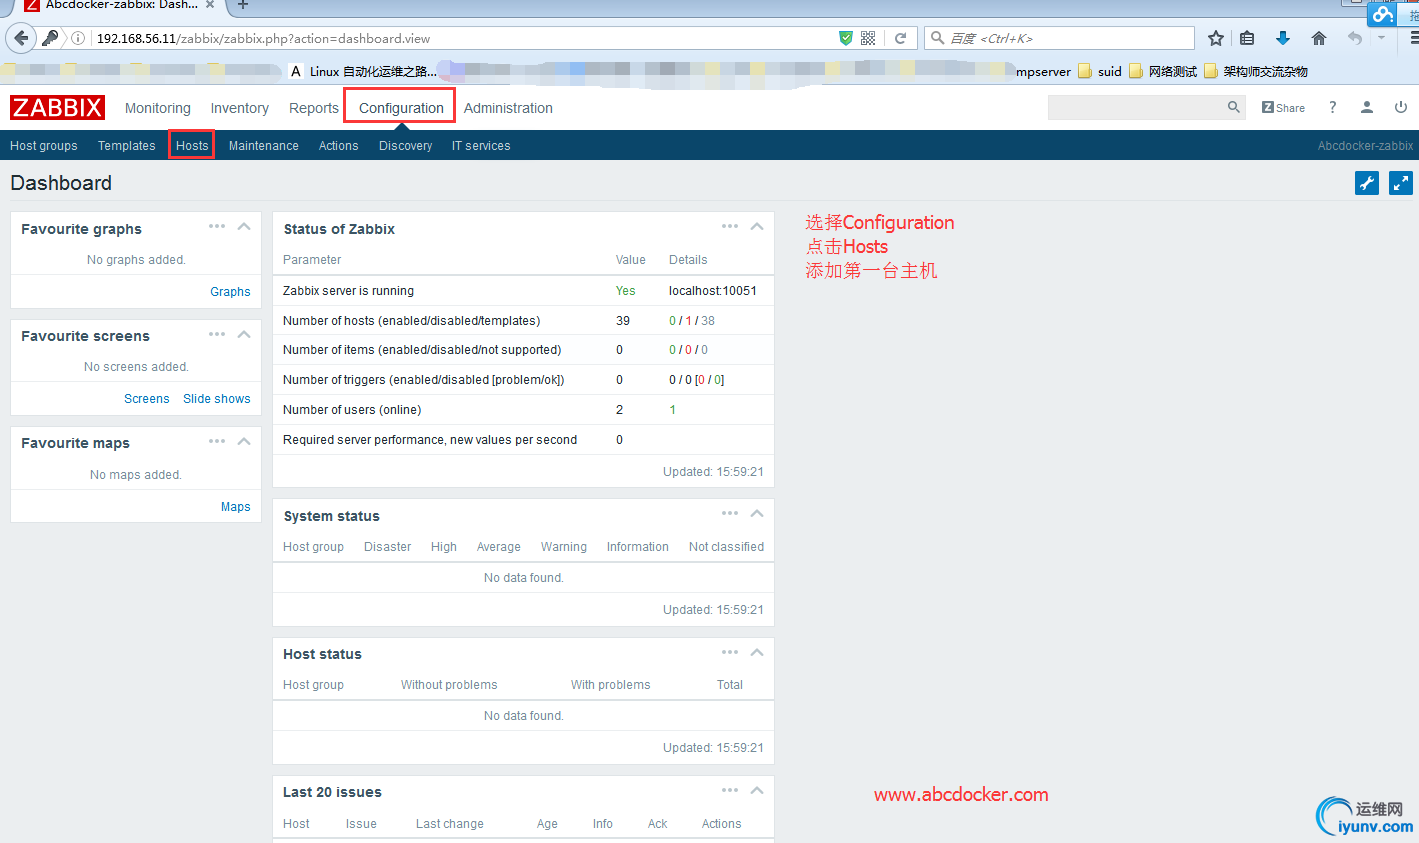Viewport: 1419px width, 843px height.
Task: Click the dashboard wrench configuration icon
Action: (1367, 183)
